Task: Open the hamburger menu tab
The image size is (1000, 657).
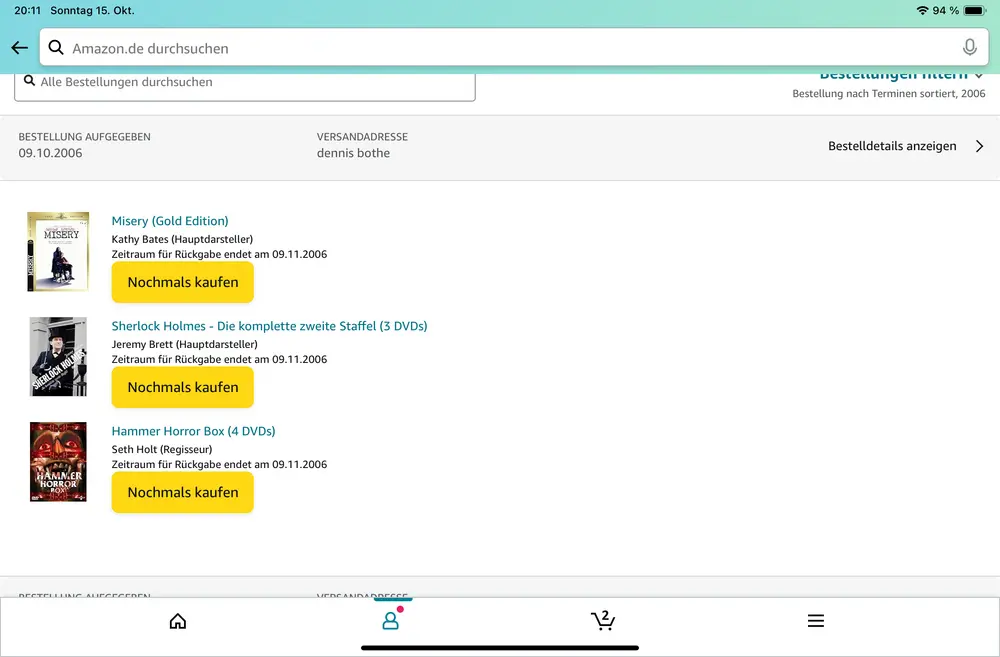Action: [816, 621]
